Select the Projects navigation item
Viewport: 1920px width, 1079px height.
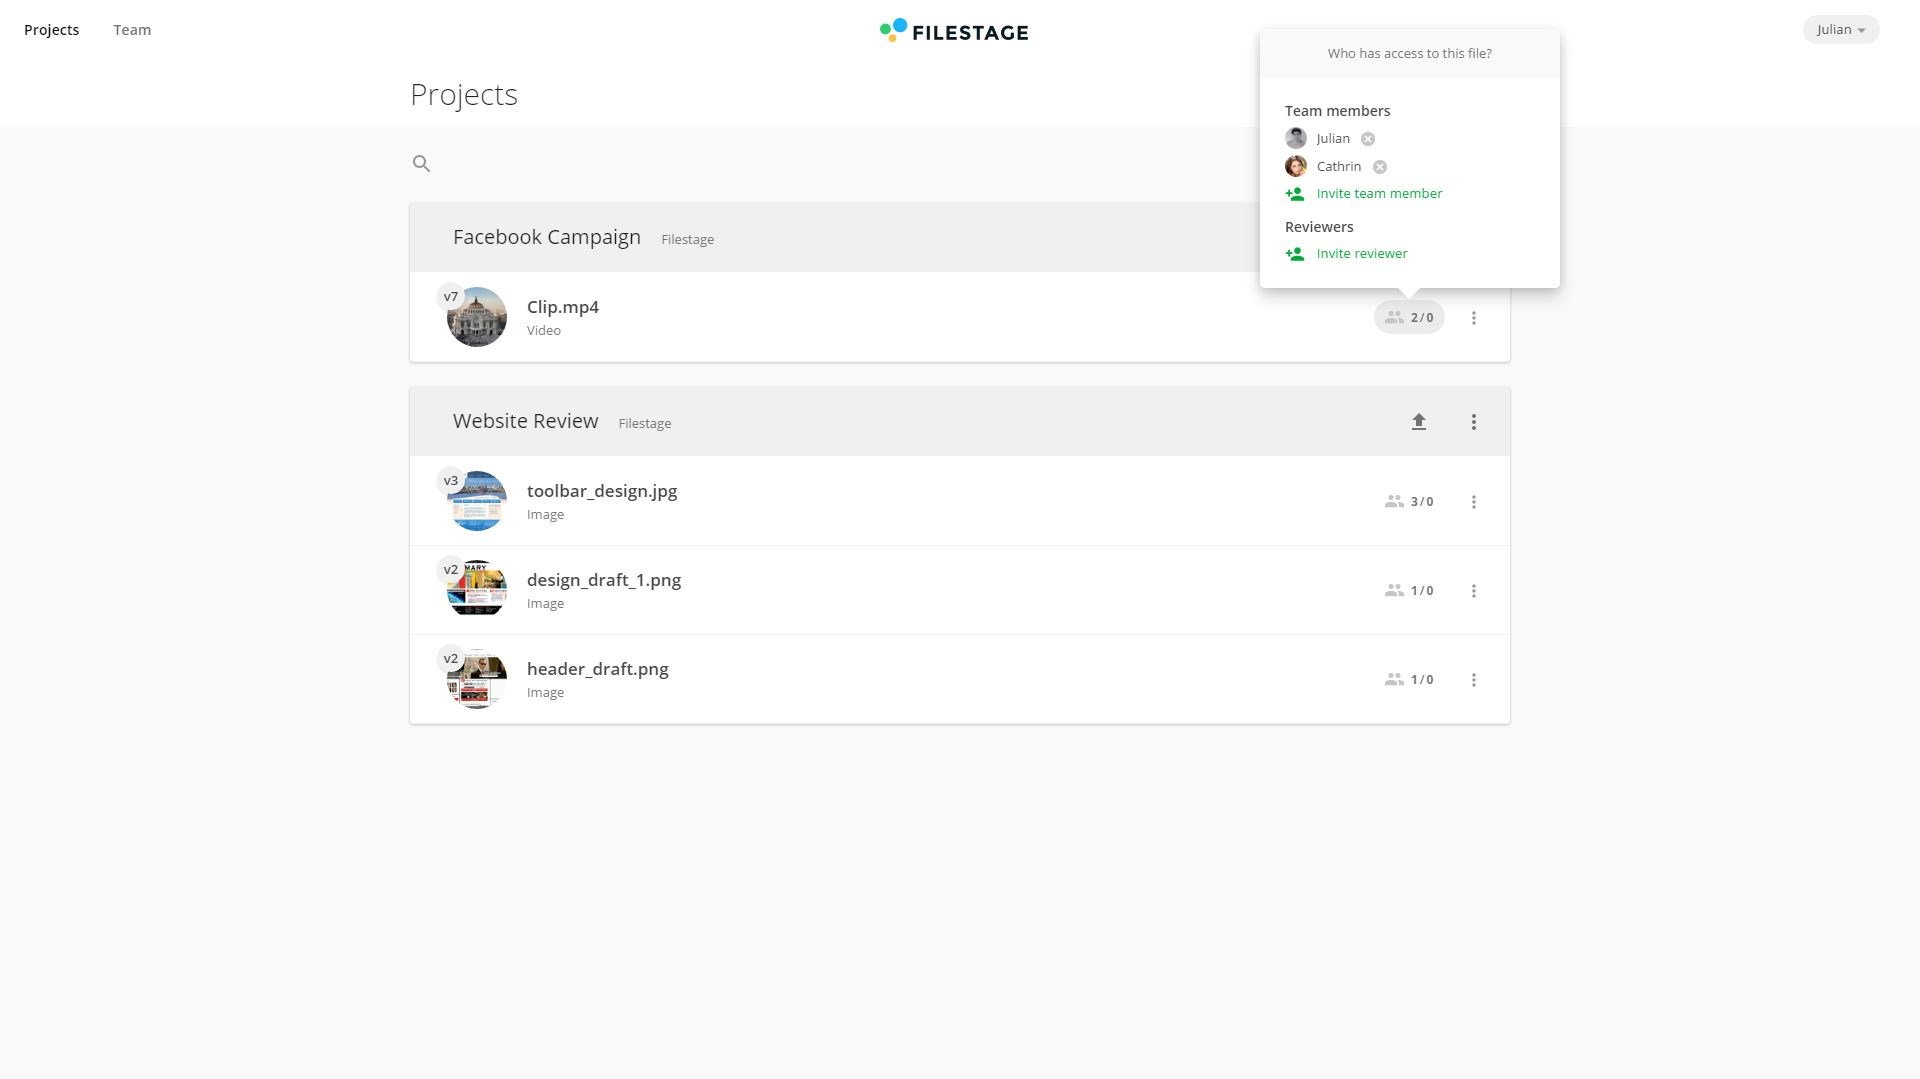tap(51, 29)
